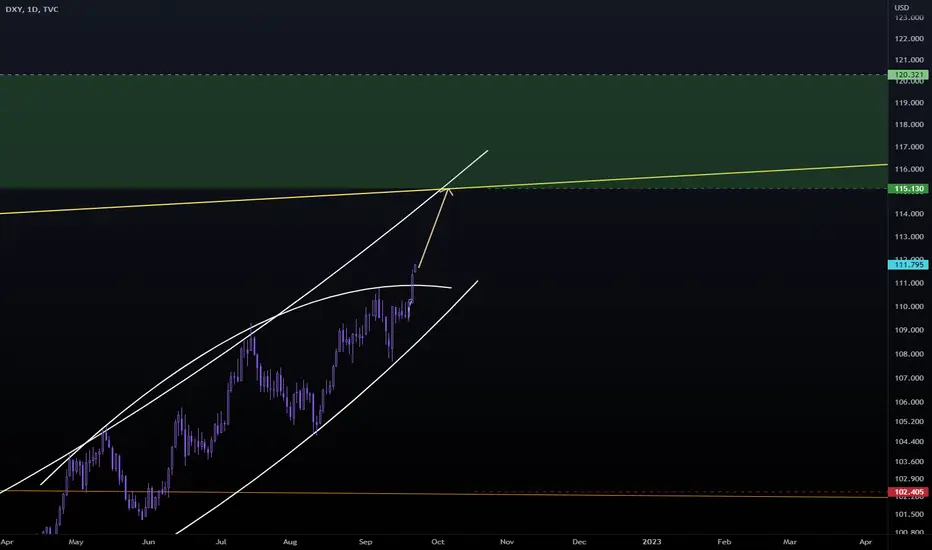This screenshot has height=550, width=932.
Task: Click the 122.000 price axis value
Action: pos(909,39)
